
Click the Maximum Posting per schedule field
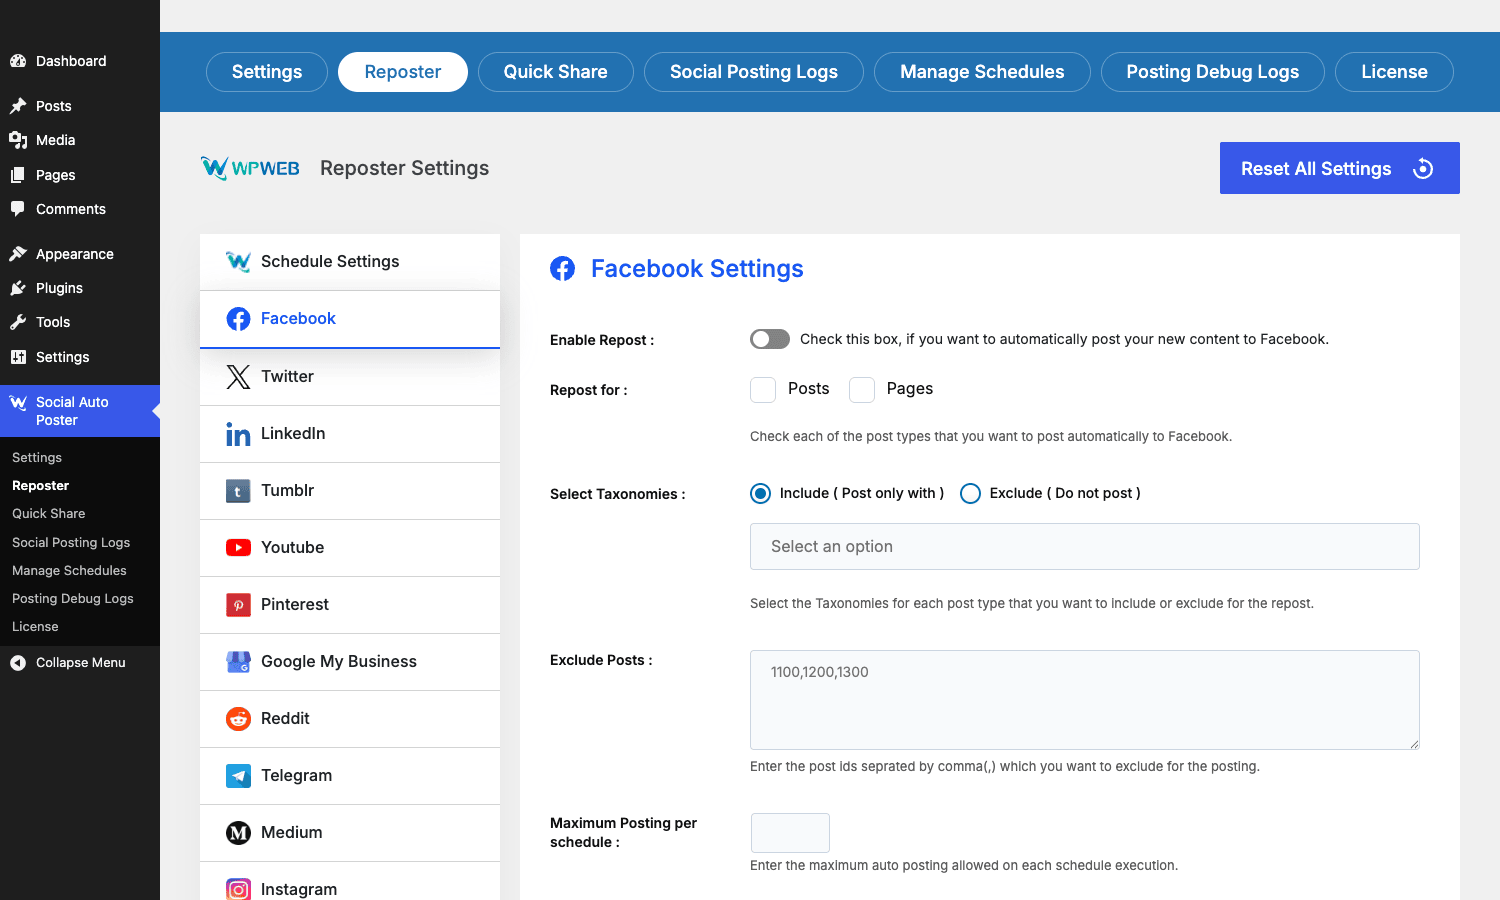790,833
